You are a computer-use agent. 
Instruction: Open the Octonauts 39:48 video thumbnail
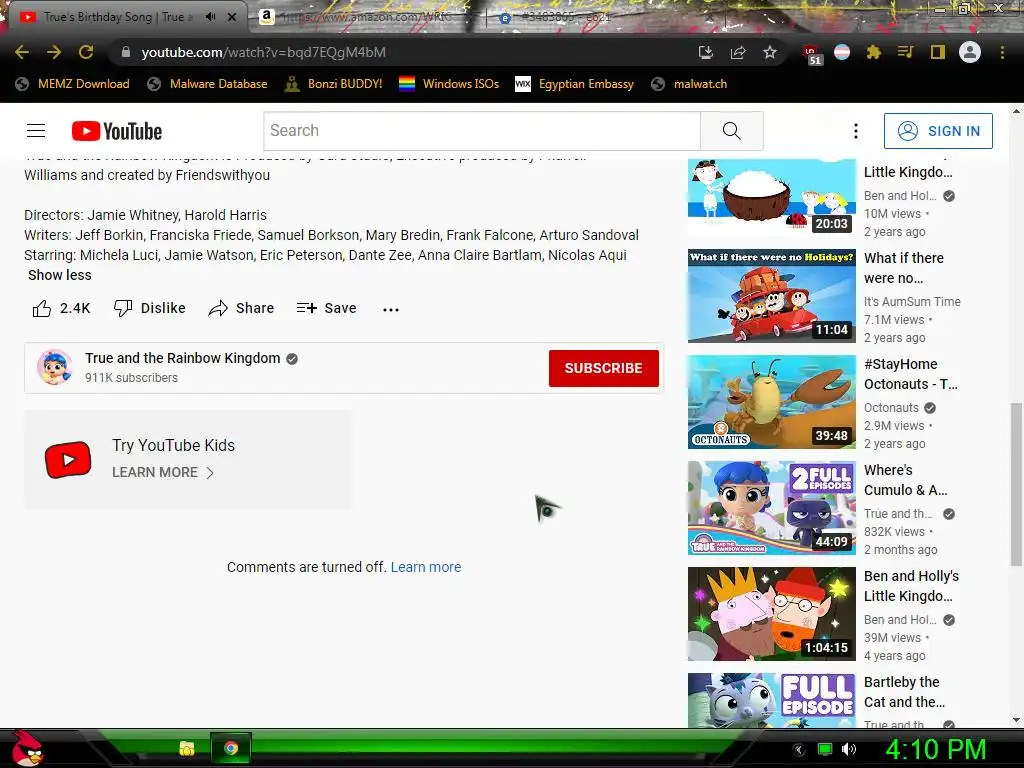point(771,402)
